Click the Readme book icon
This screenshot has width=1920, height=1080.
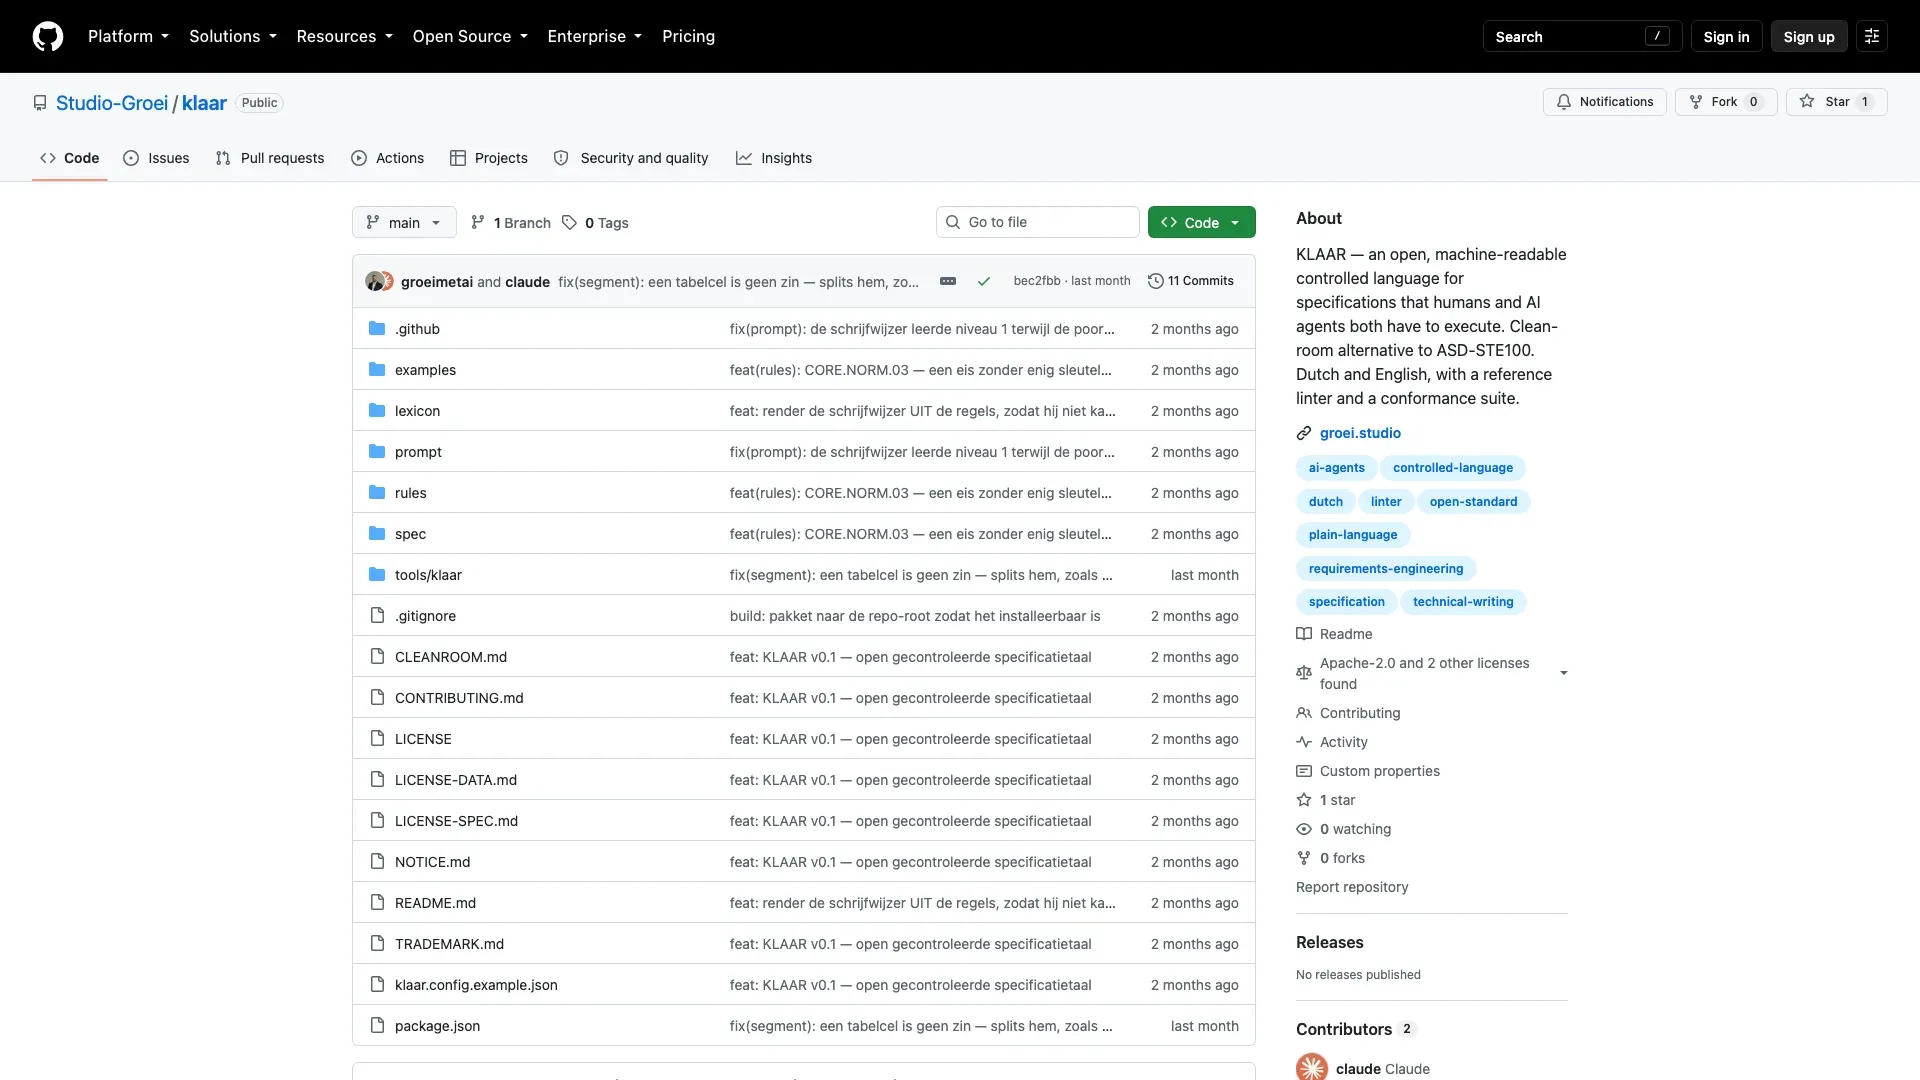[x=1304, y=634]
